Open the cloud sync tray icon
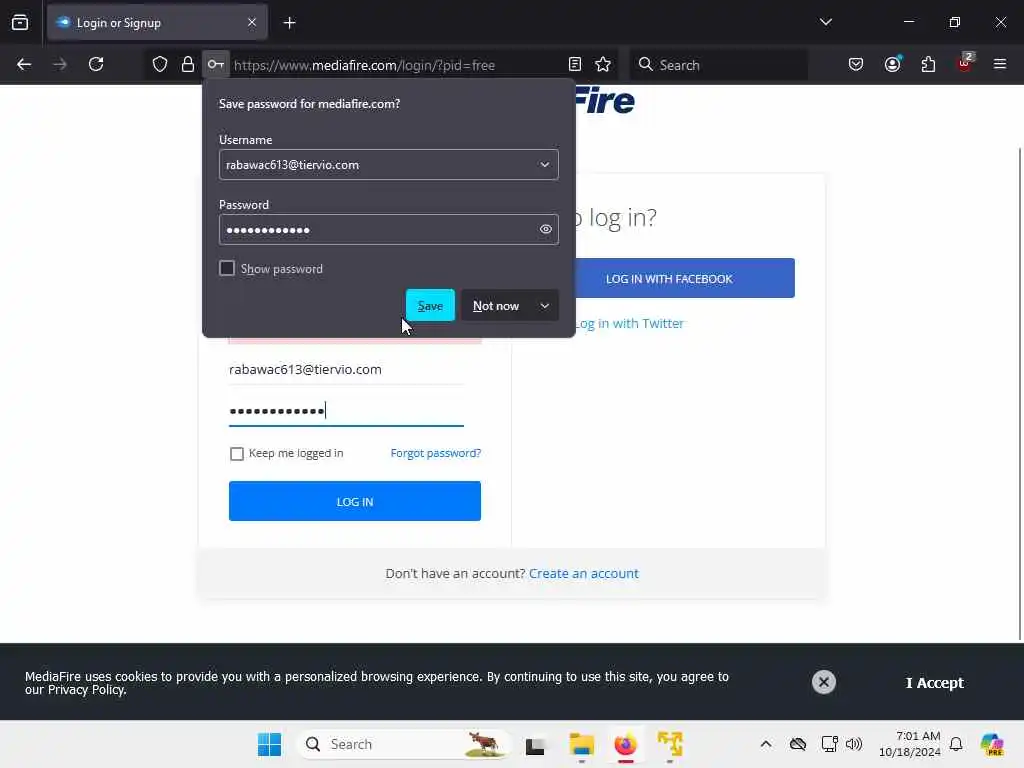 click(797, 744)
